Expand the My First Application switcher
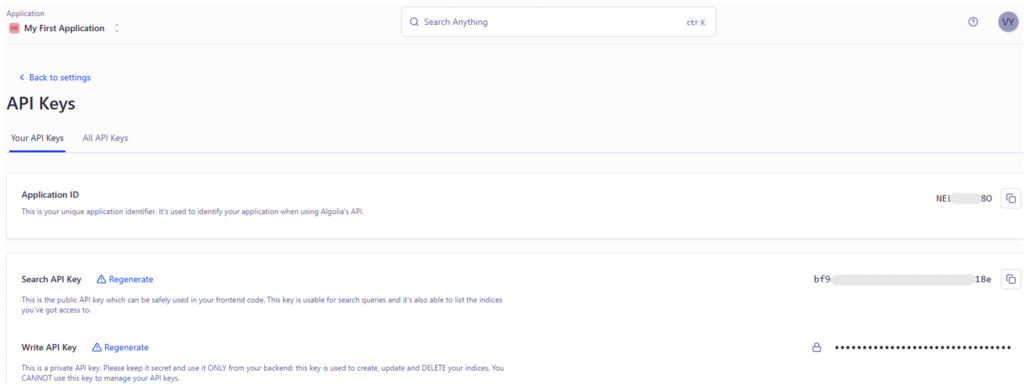Screen dimensions: 1024x384 point(117,28)
